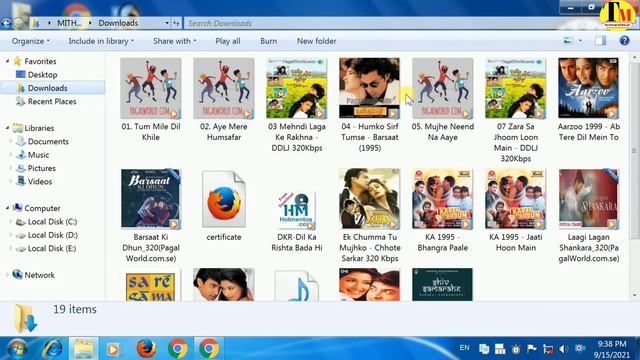Click Windows Explorer taskbar icon

[x=83, y=349]
